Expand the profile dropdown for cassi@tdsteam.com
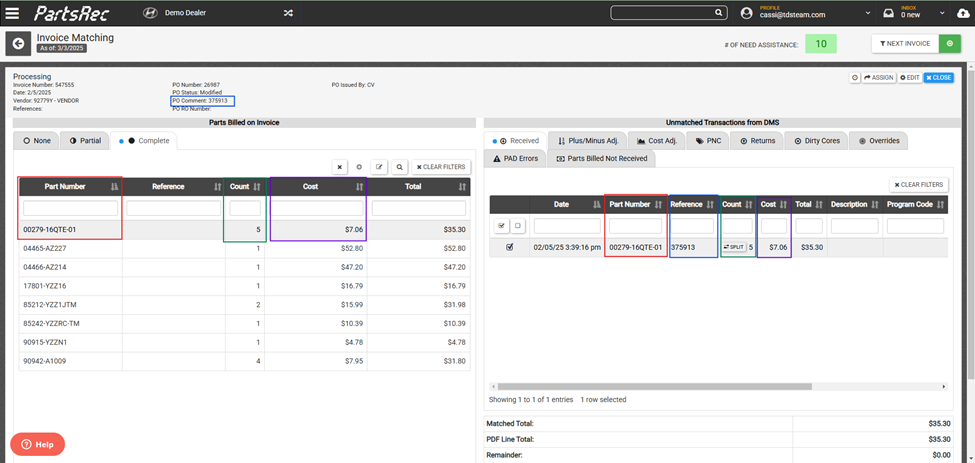The image size is (975, 463). coord(867,13)
